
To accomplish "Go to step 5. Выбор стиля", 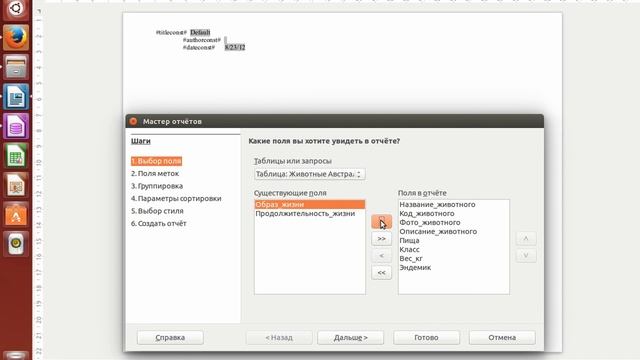I will pos(157,211).
